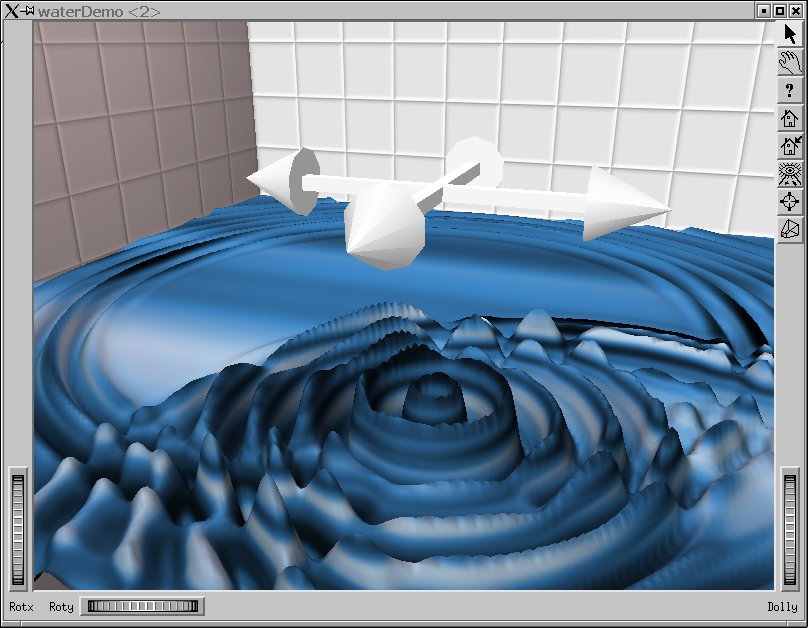Image resolution: width=808 pixels, height=628 pixels.
Task: Close the waterDemo window
Action: point(795,11)
